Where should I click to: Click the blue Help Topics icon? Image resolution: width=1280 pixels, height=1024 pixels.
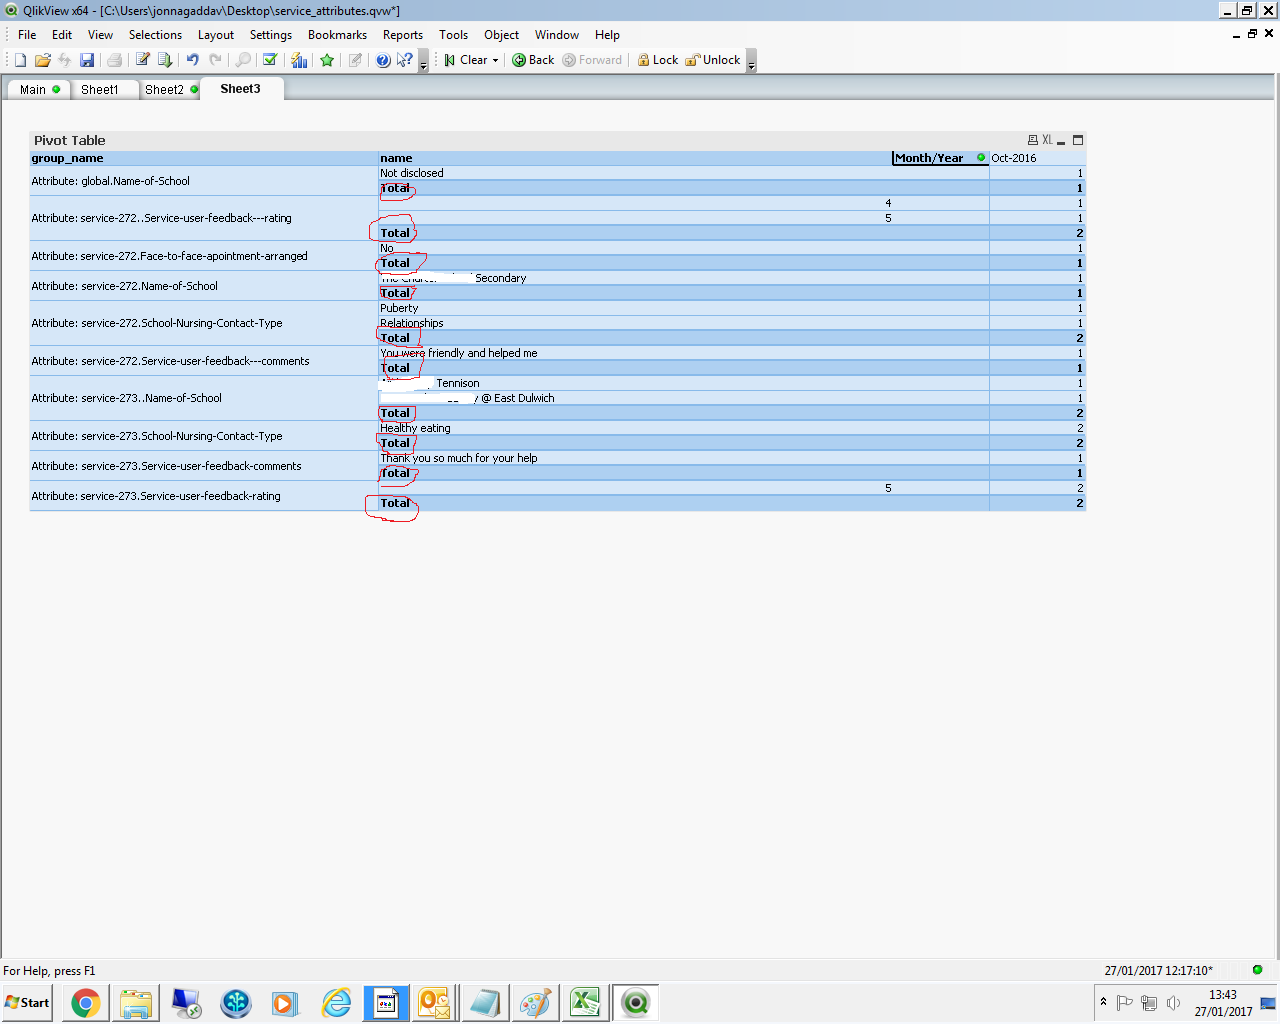pyautogui.click(x=383, y=60)
